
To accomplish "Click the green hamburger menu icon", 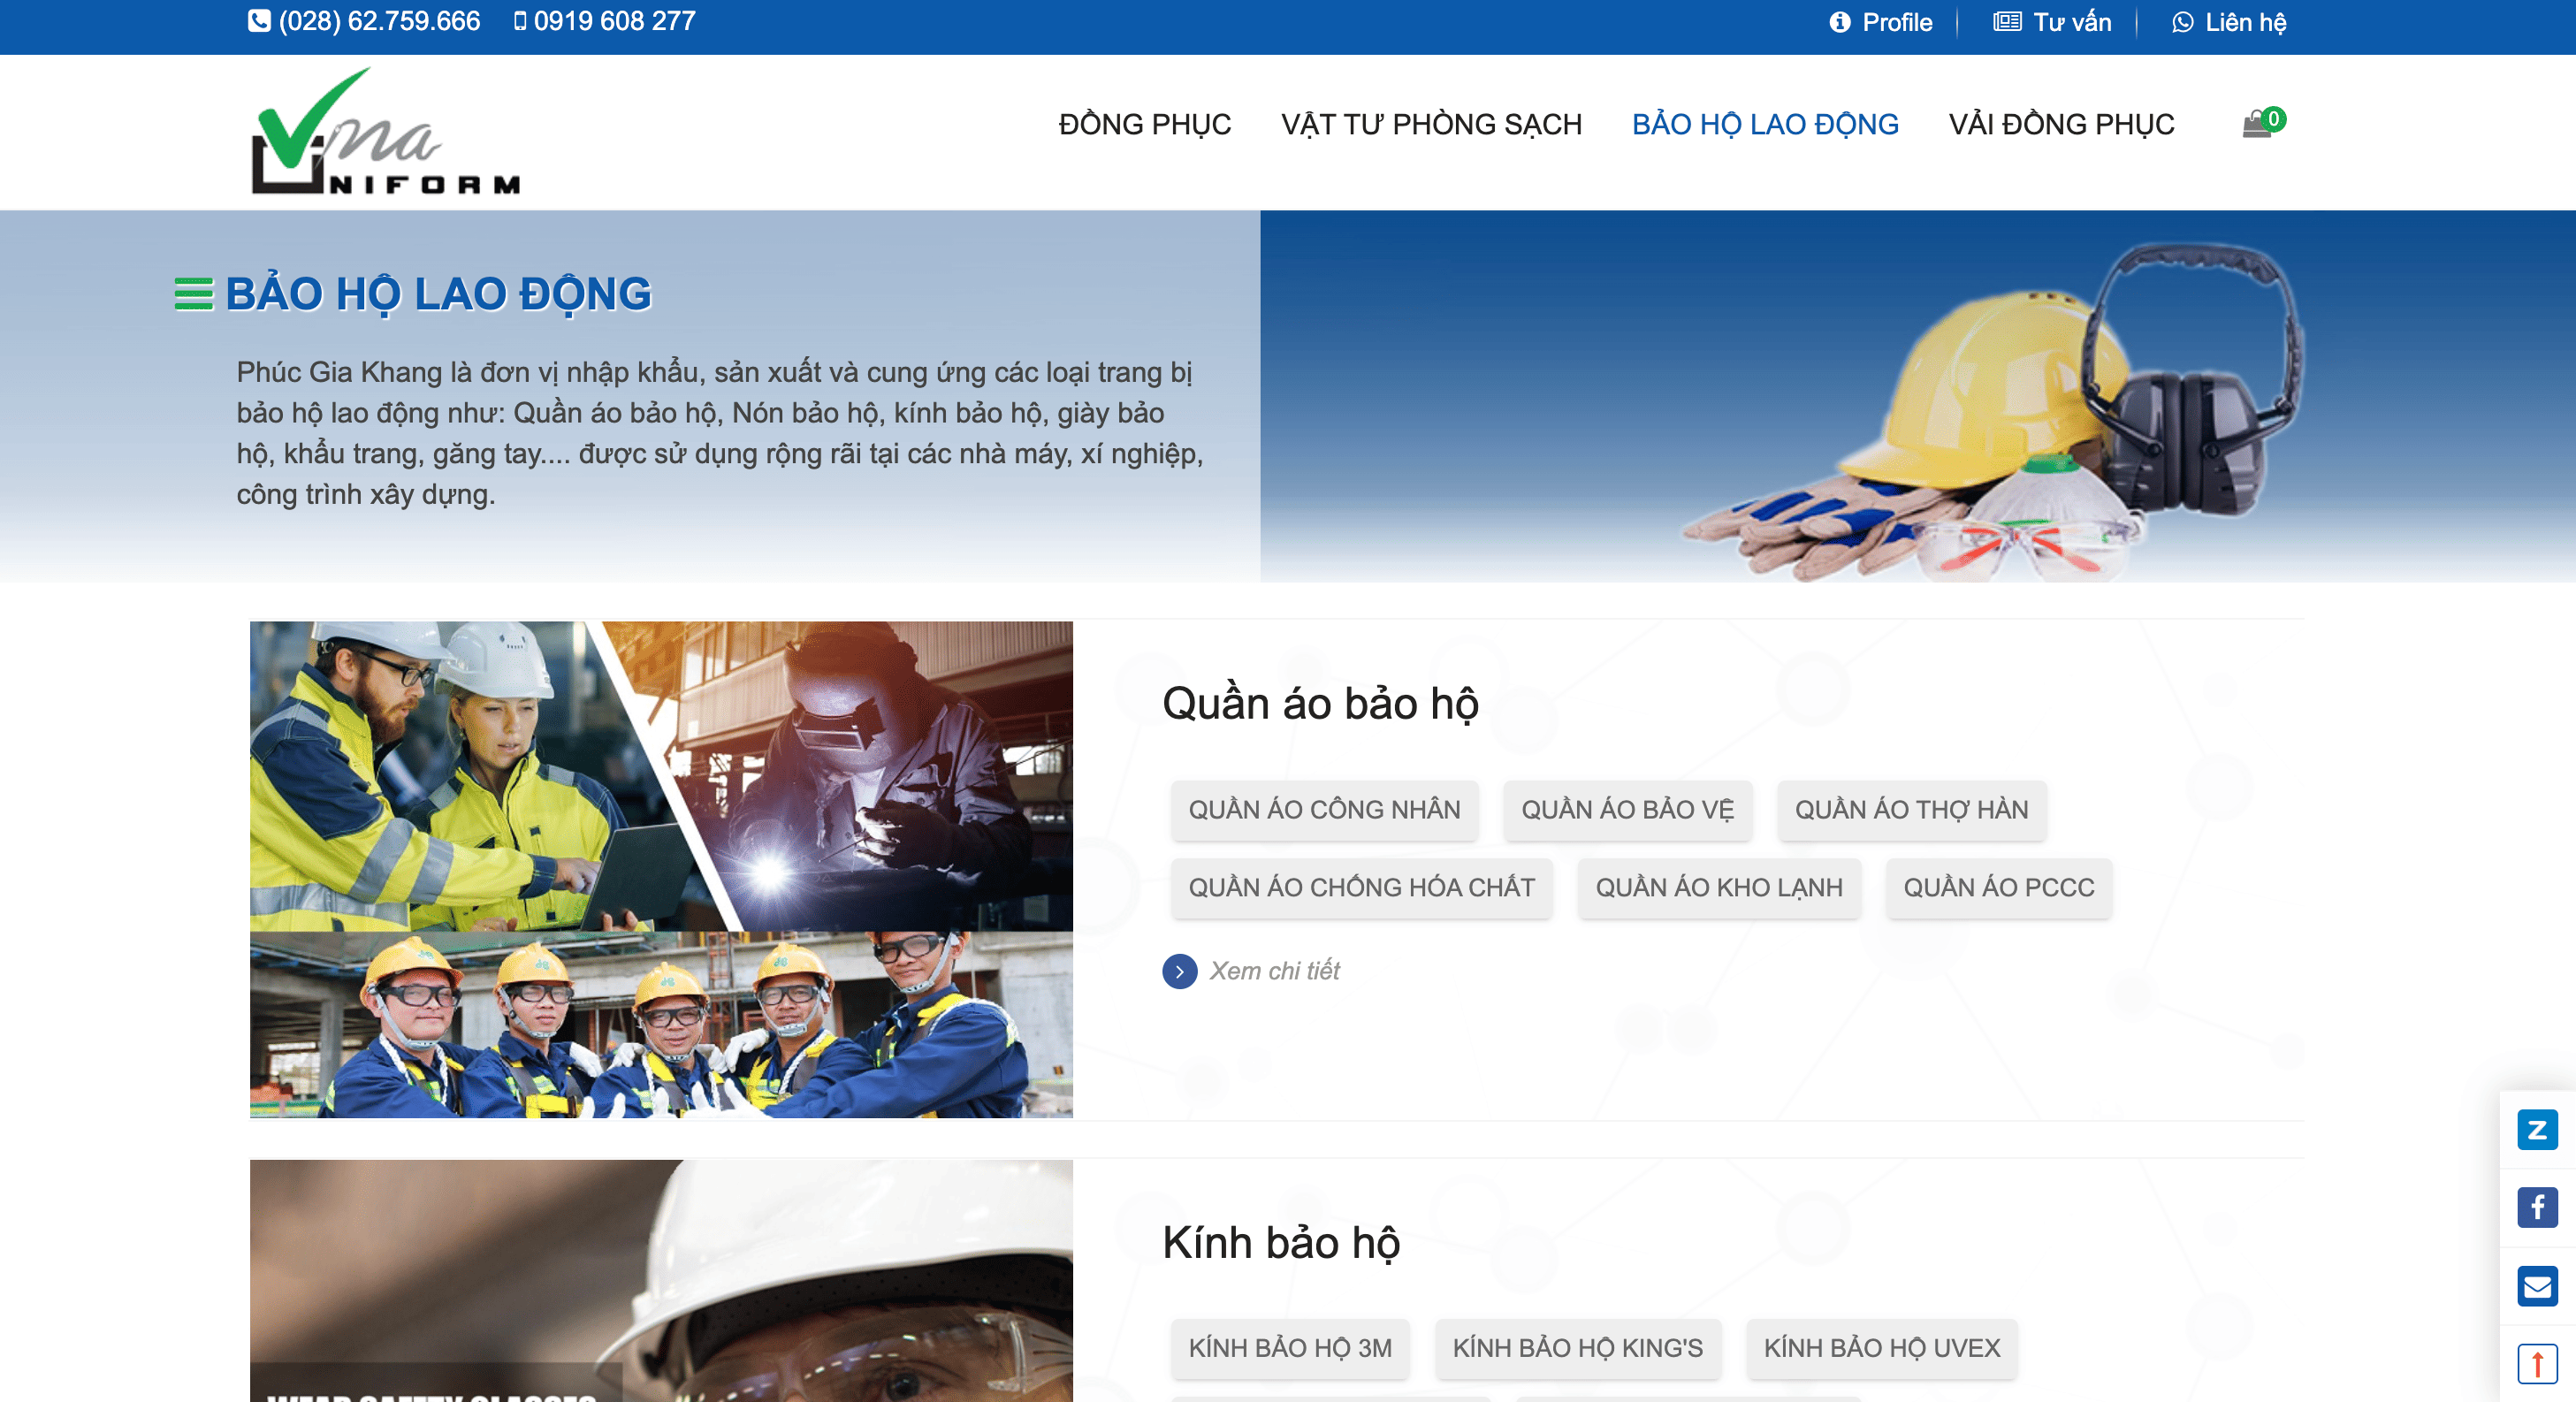I will [x=194, y=294].
